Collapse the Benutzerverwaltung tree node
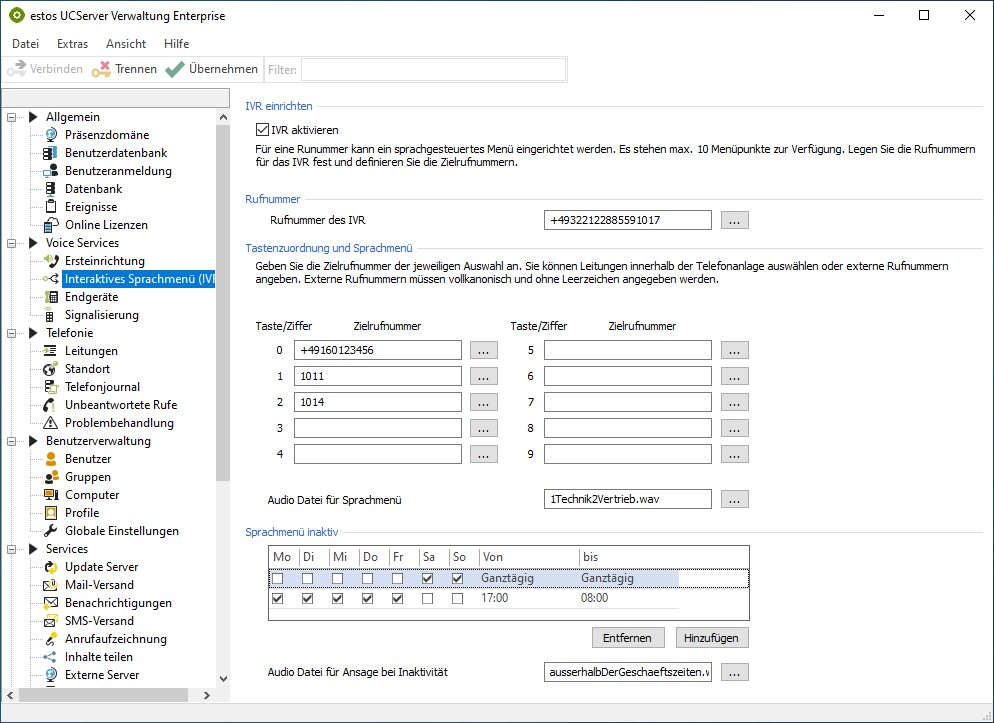Screen dimensions: 994x723 [x=11, y=441]
